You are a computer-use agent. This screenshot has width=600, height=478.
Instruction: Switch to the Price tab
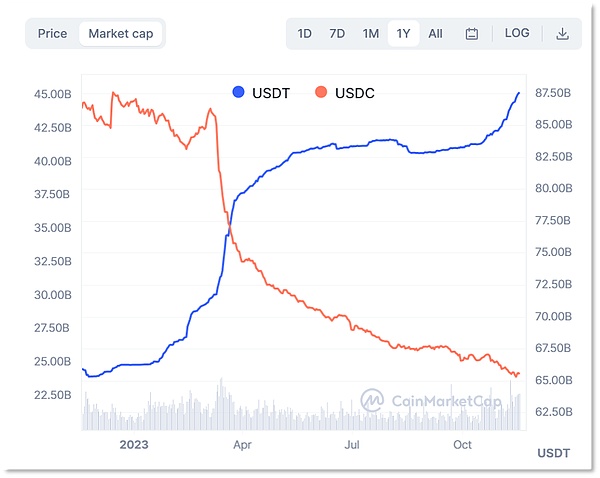52,33
